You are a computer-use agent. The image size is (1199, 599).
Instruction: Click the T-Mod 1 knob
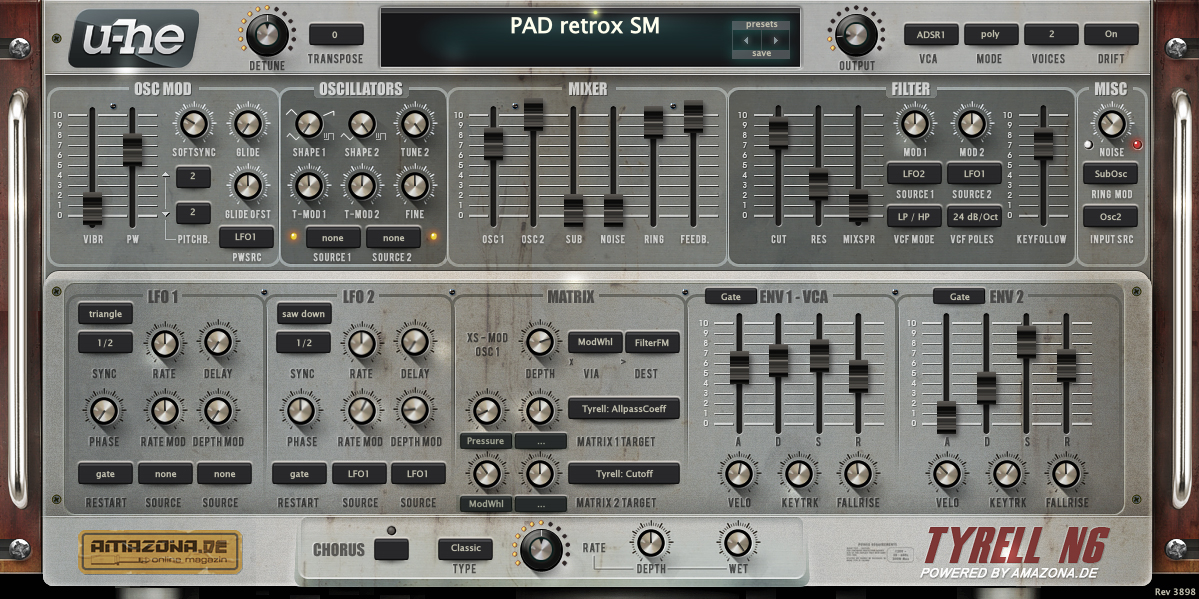(308, 185)
